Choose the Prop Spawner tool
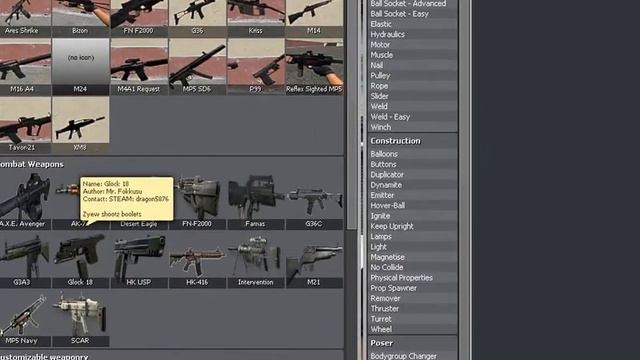Image resolution: width=640 pixels, height=360 pixels. 412,288
